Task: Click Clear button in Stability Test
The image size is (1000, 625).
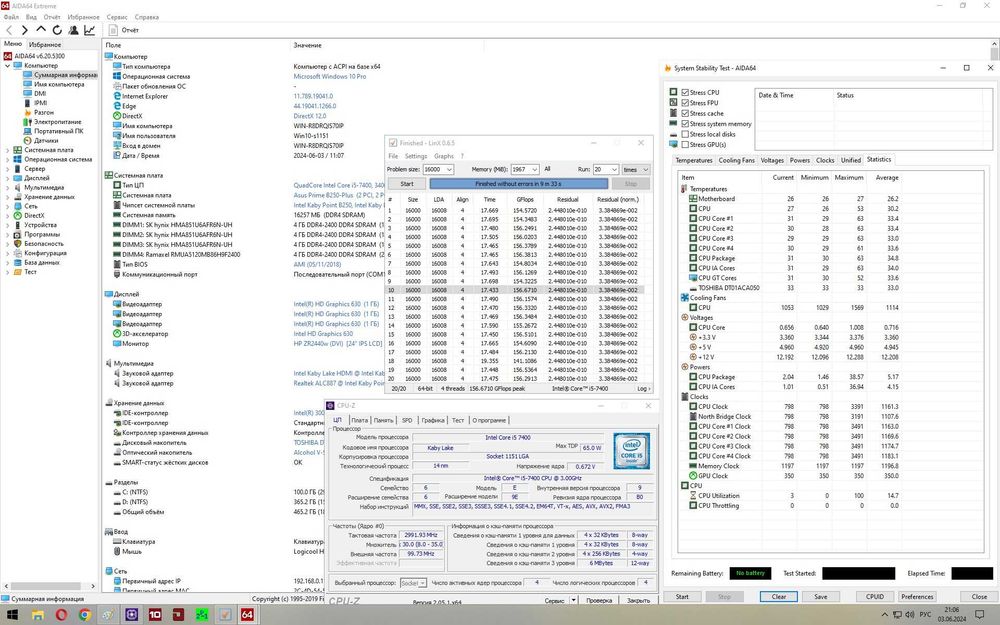Action: 779,597
